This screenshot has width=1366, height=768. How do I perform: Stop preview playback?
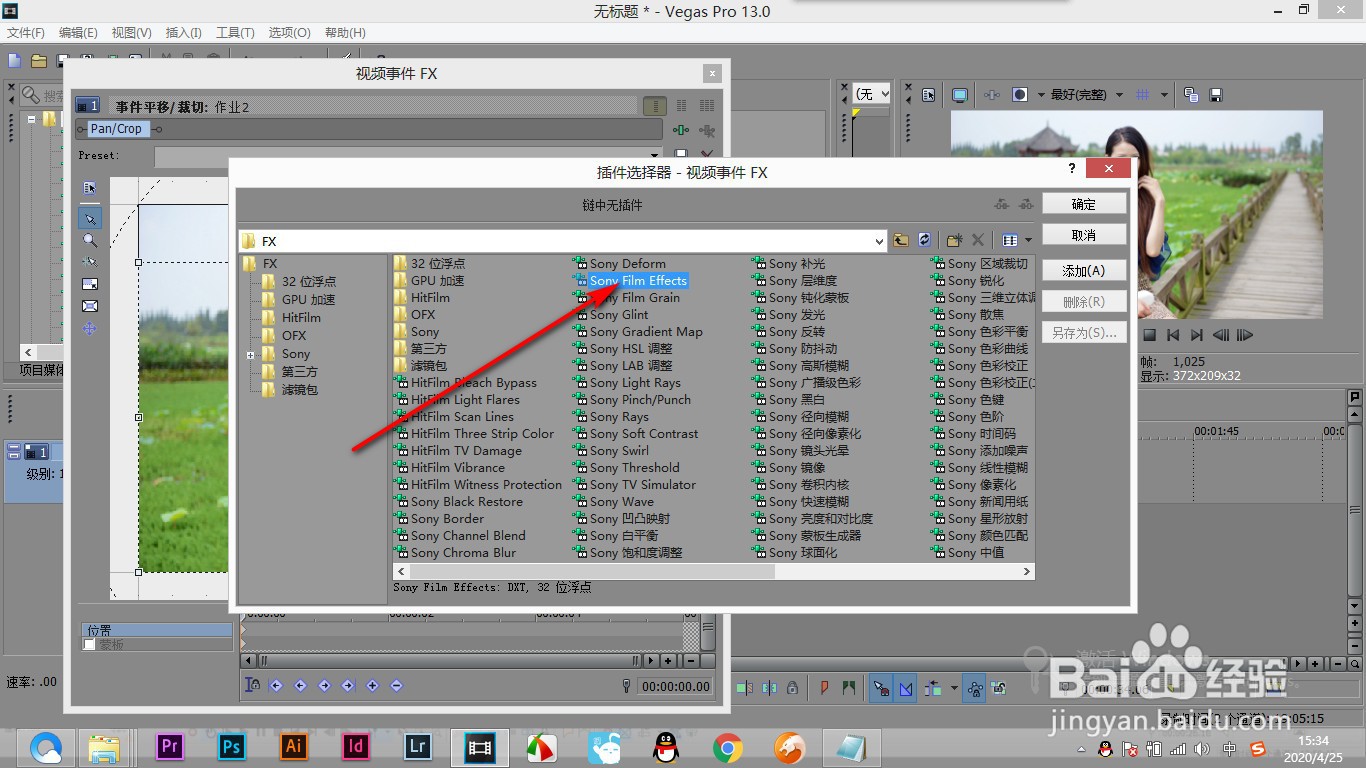pyautogui.click(x=1150, y=335)
